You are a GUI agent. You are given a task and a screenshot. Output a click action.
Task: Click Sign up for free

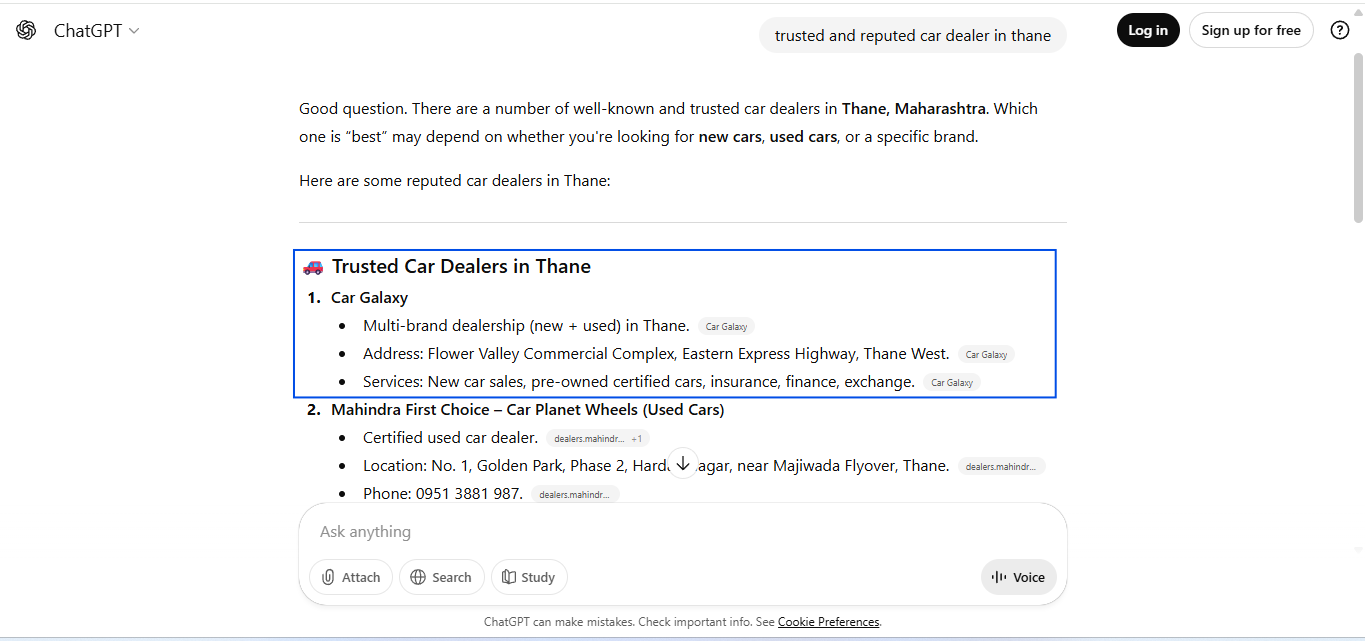pyautogui.click(x=1251, y=30)
